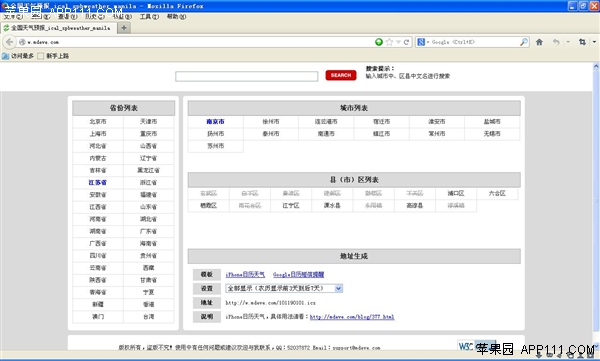Click the Google search engine icon
The height and width of the screenshot is (361, 600).
tap(421, 42)
